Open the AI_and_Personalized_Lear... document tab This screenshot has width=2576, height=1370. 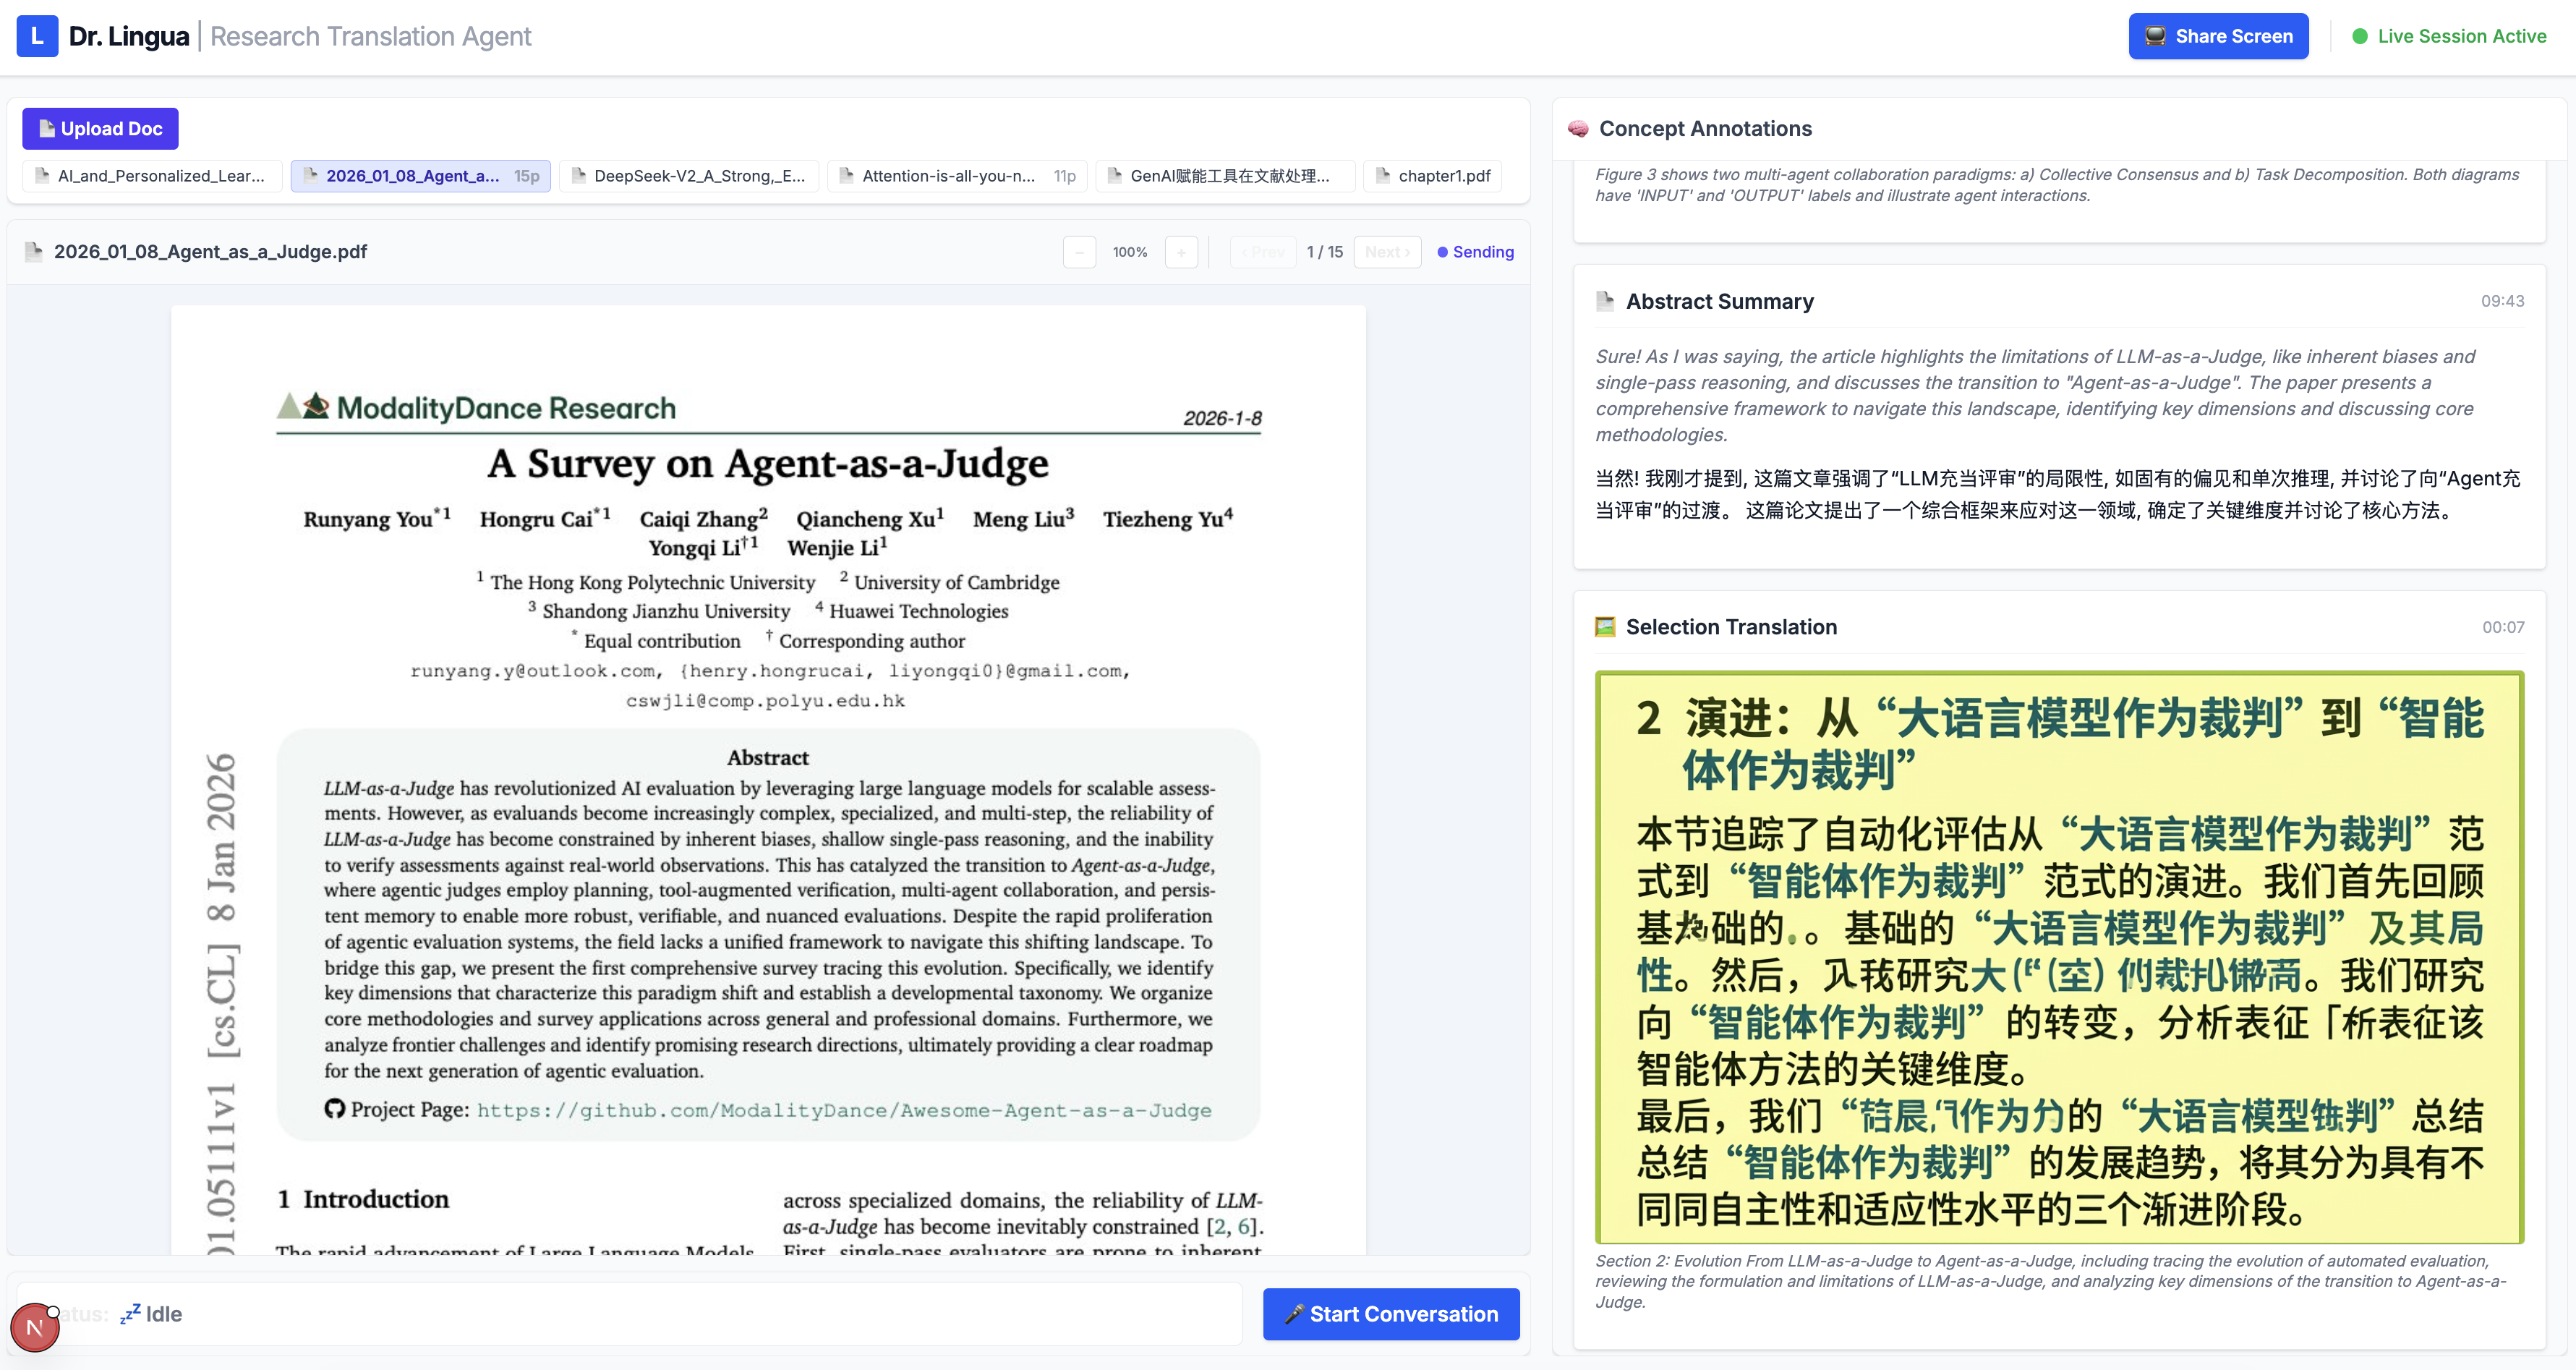click(x=152, y=176)
